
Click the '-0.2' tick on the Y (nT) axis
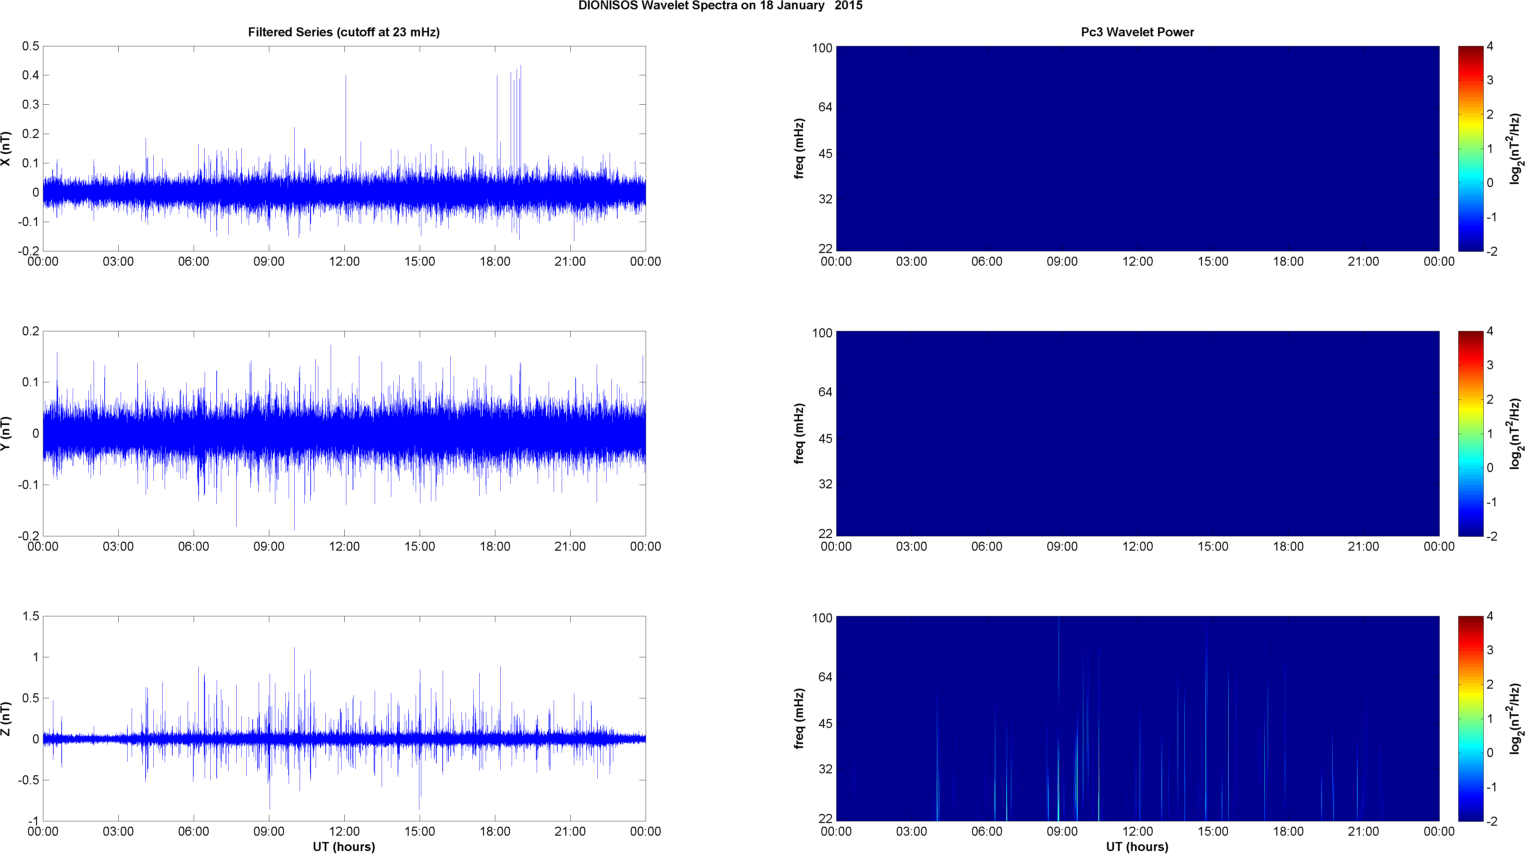tap(28, 536)
